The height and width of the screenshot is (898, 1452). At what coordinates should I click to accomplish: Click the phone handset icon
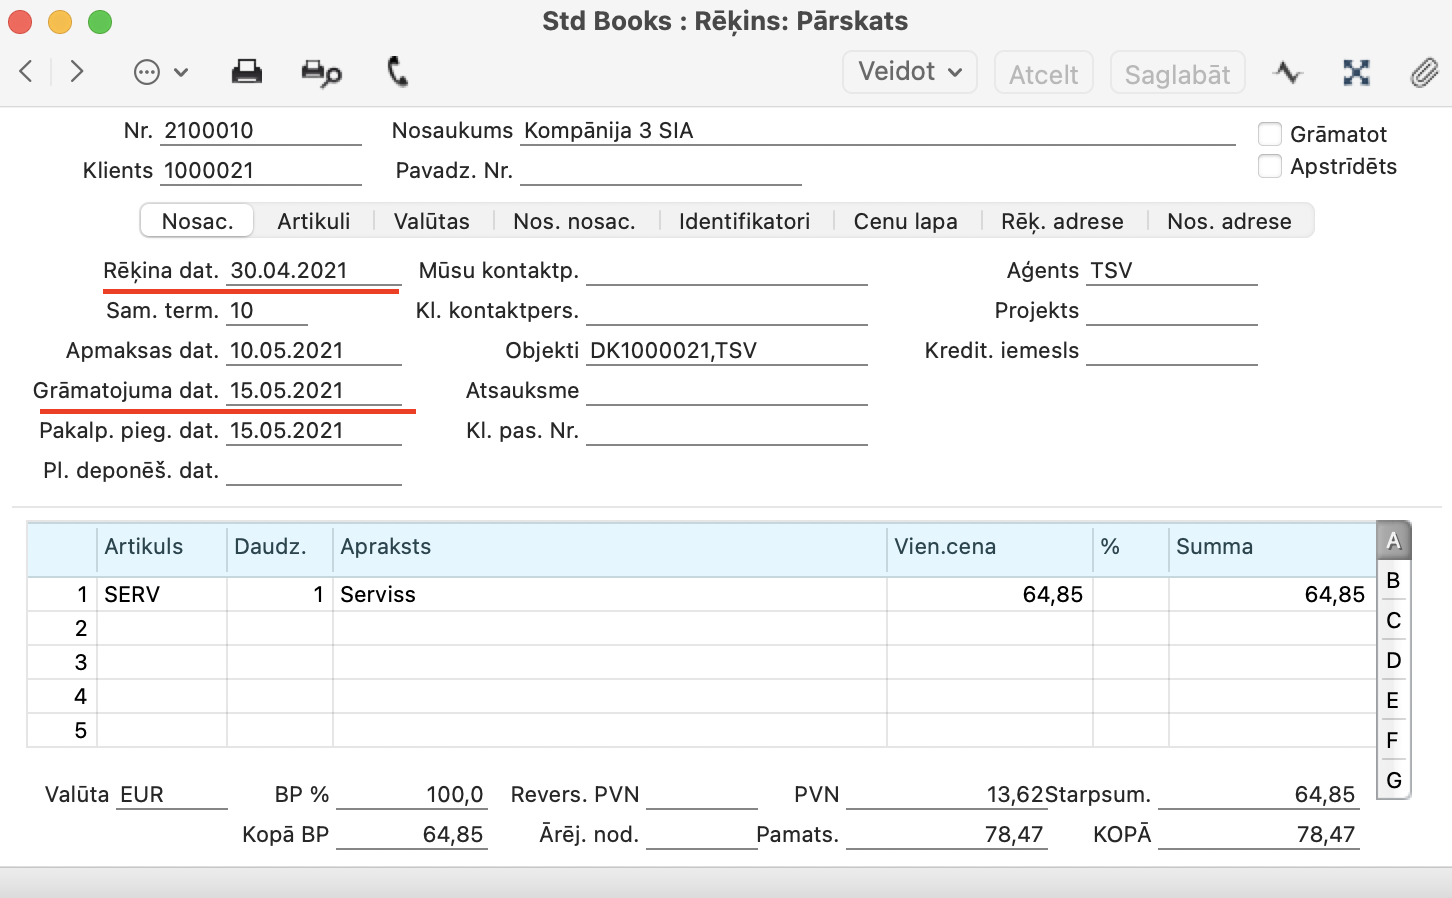[397, 72]
